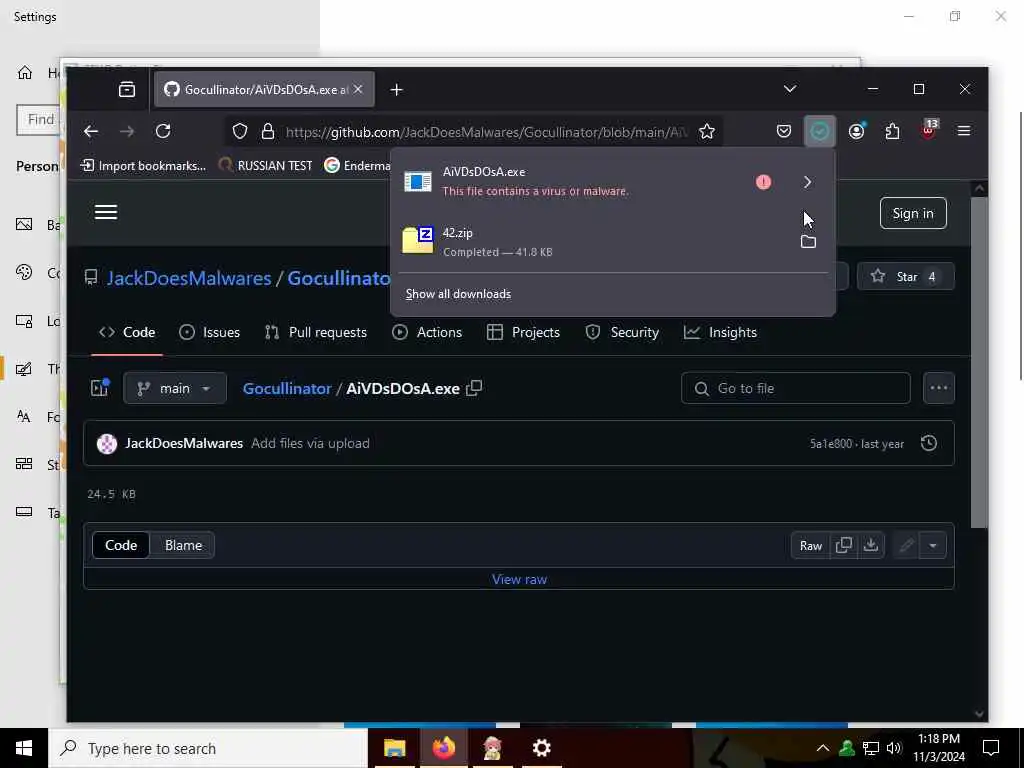Click the red malware warning icon

763,182
